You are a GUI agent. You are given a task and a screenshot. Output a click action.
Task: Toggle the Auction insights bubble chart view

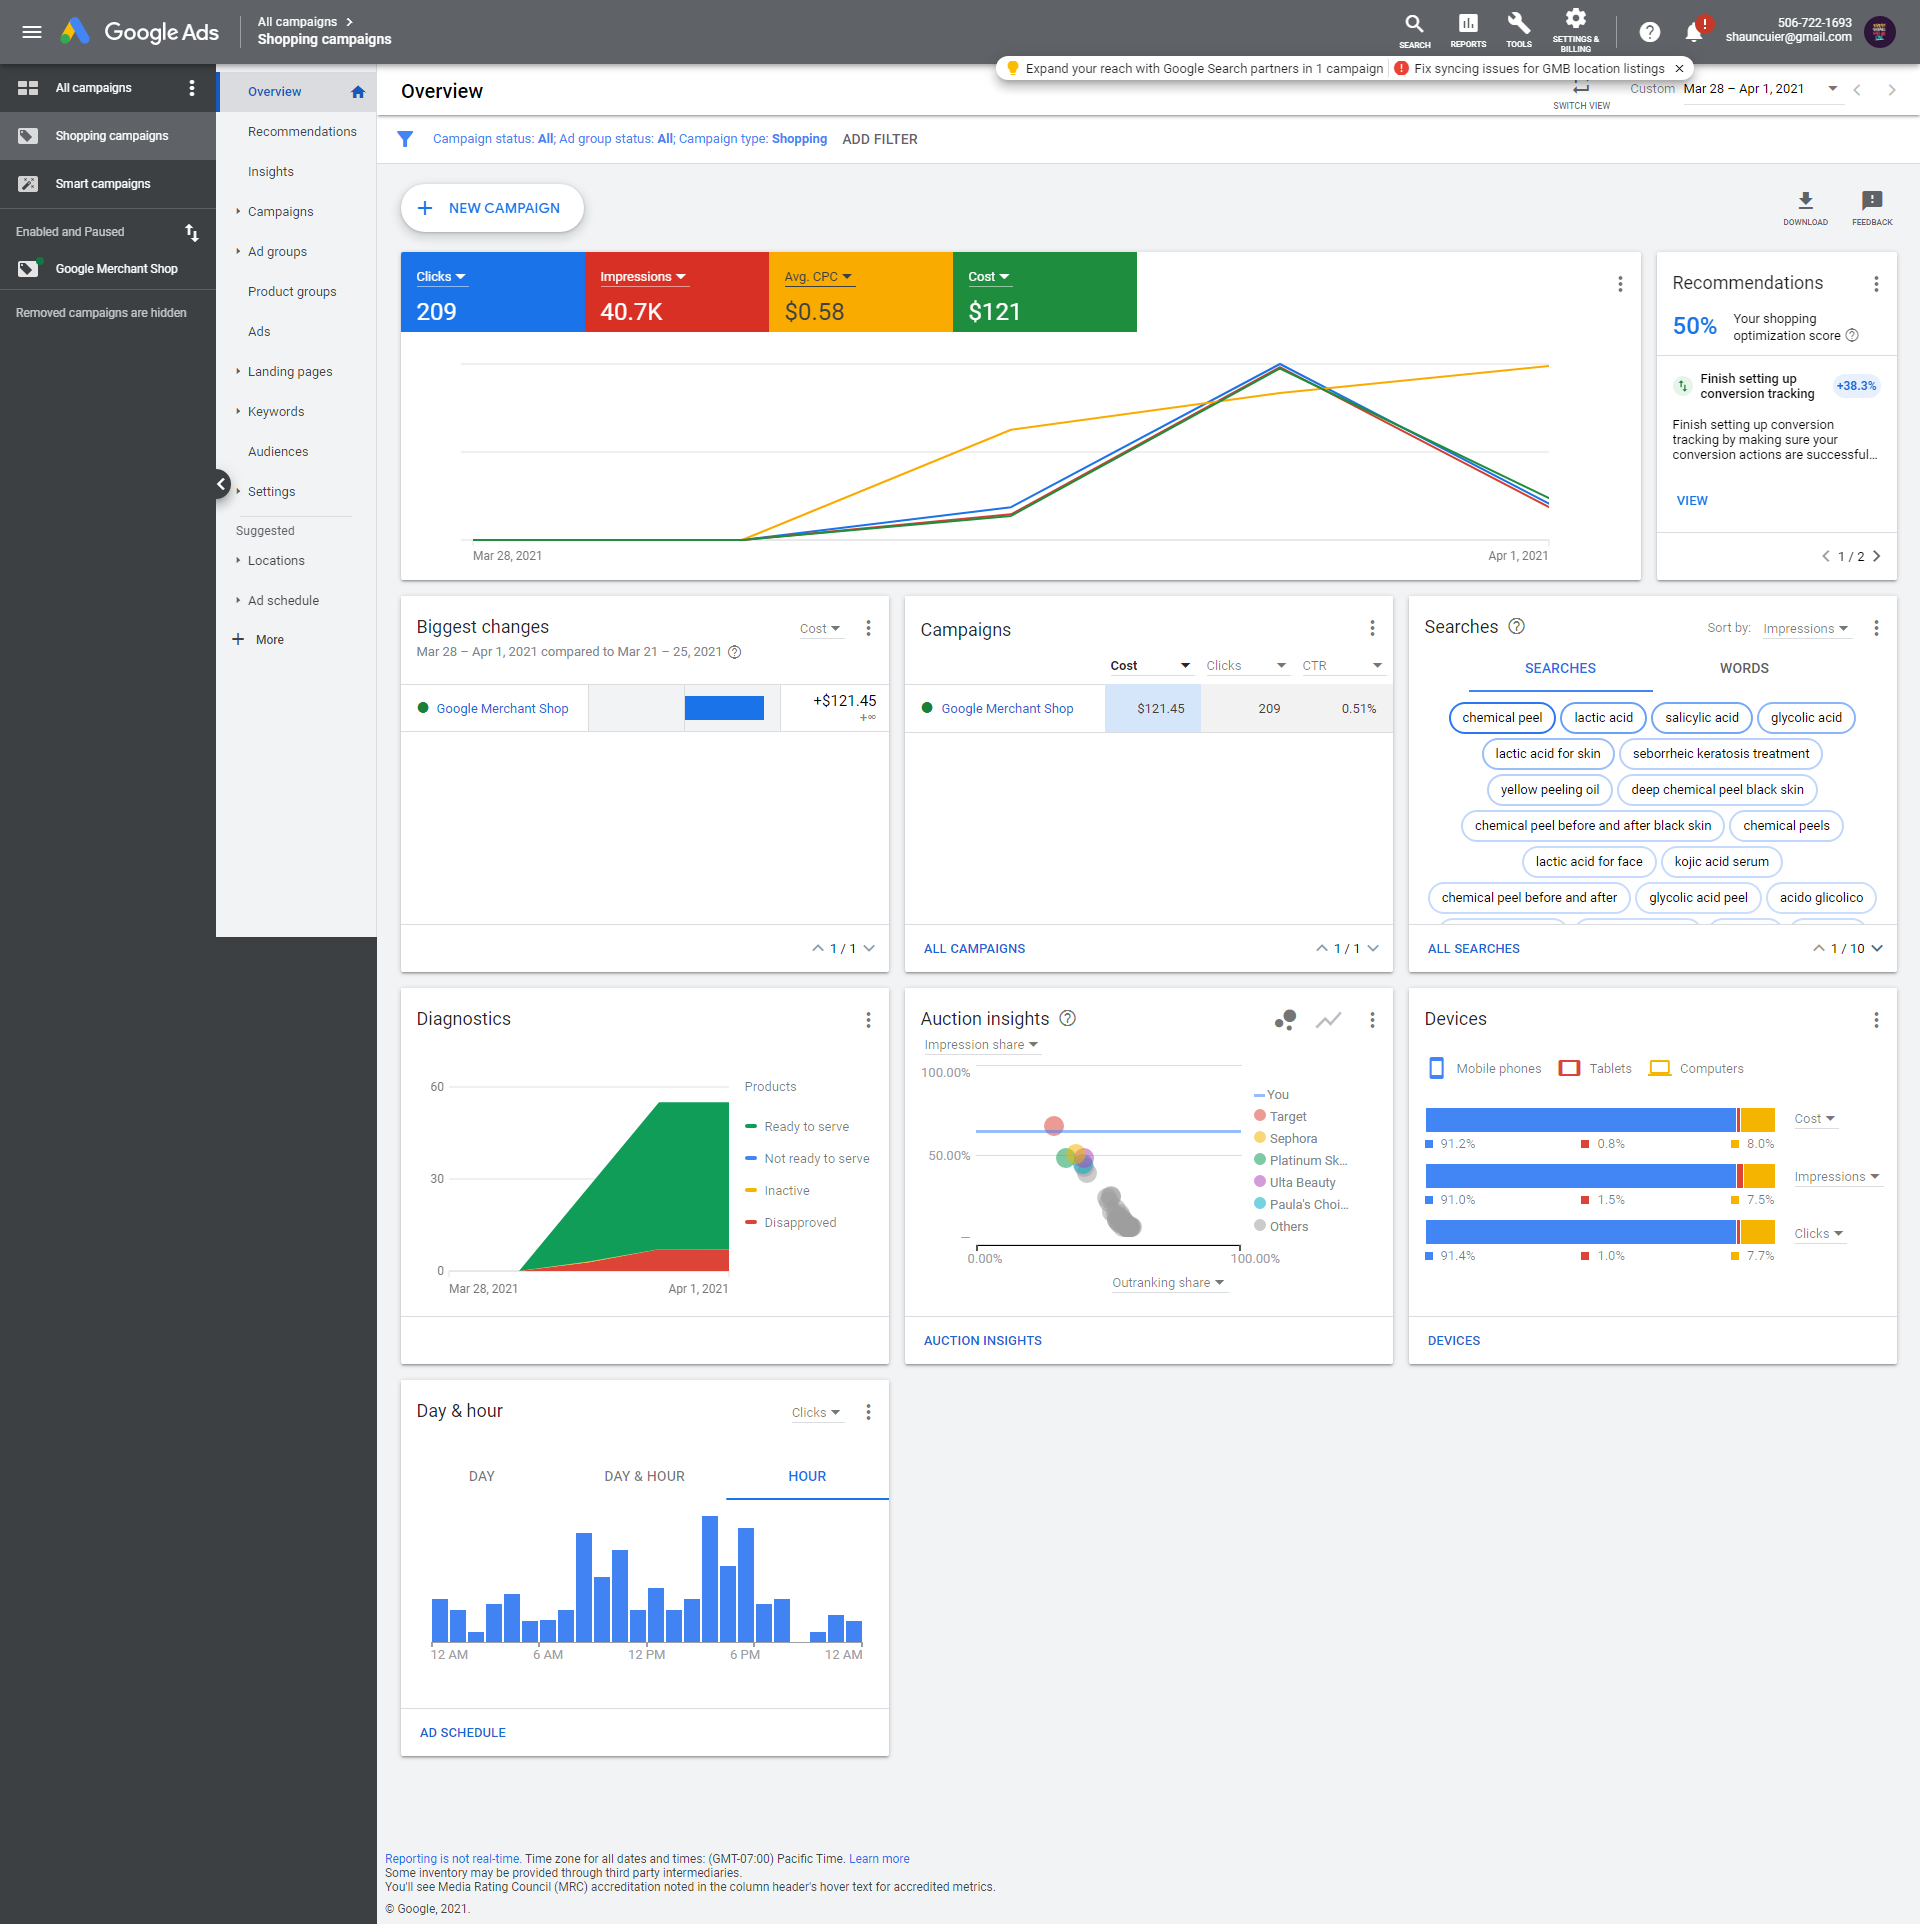coord(1285,1020)
